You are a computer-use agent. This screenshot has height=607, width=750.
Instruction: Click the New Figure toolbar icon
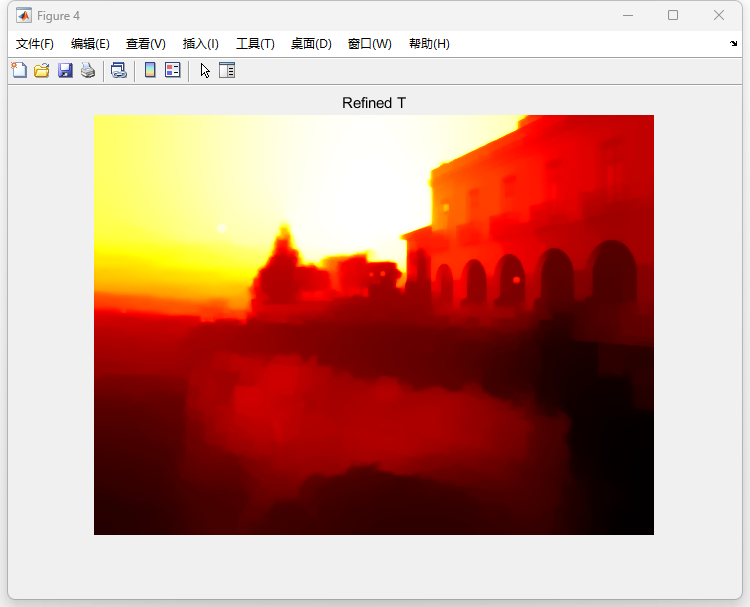click(x=19, y=70)
